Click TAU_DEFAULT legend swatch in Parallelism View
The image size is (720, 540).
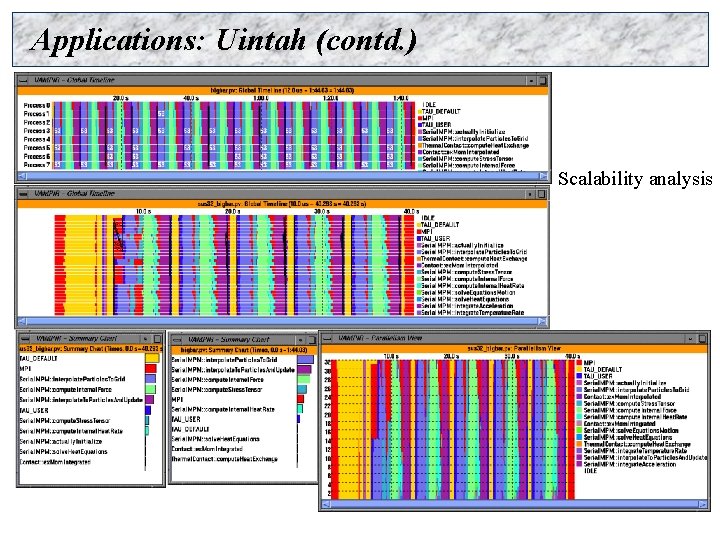[579, 369]
